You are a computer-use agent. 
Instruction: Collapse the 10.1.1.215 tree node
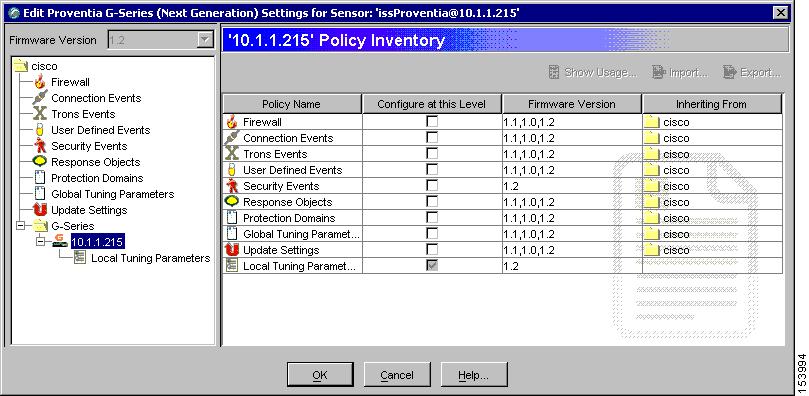point(41,241)
